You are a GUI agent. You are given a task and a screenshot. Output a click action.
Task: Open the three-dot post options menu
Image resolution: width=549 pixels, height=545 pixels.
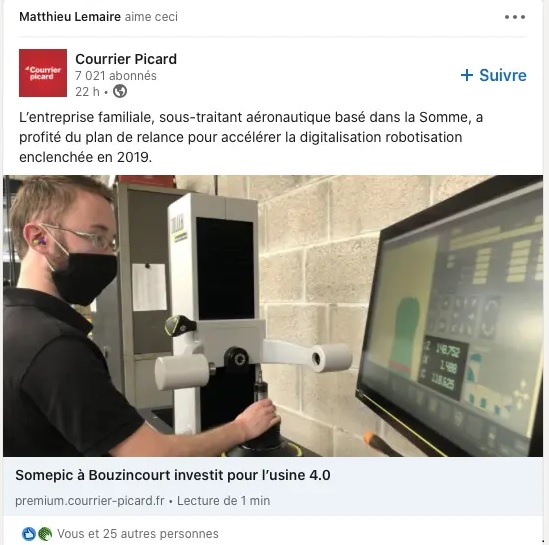coord(515,17)
